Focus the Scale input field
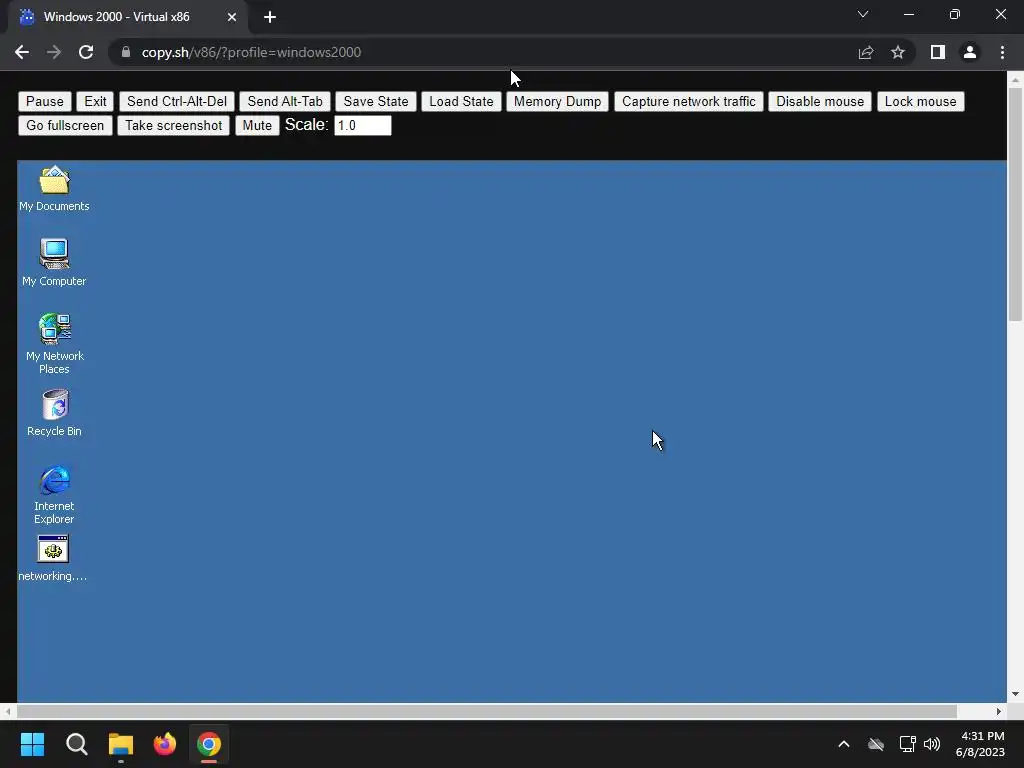 pos(362,125)
